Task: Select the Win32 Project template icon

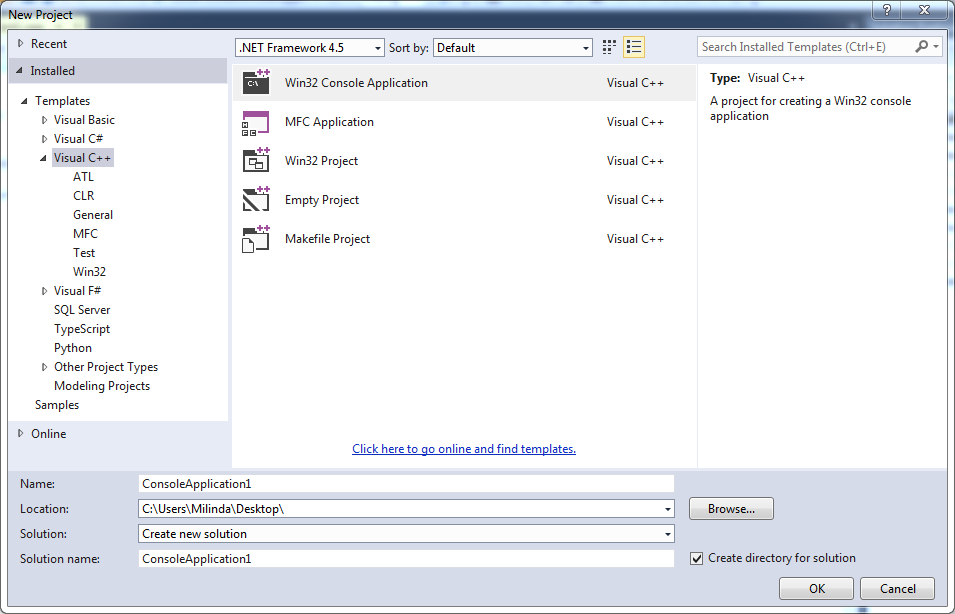Action: click(256, 161)
